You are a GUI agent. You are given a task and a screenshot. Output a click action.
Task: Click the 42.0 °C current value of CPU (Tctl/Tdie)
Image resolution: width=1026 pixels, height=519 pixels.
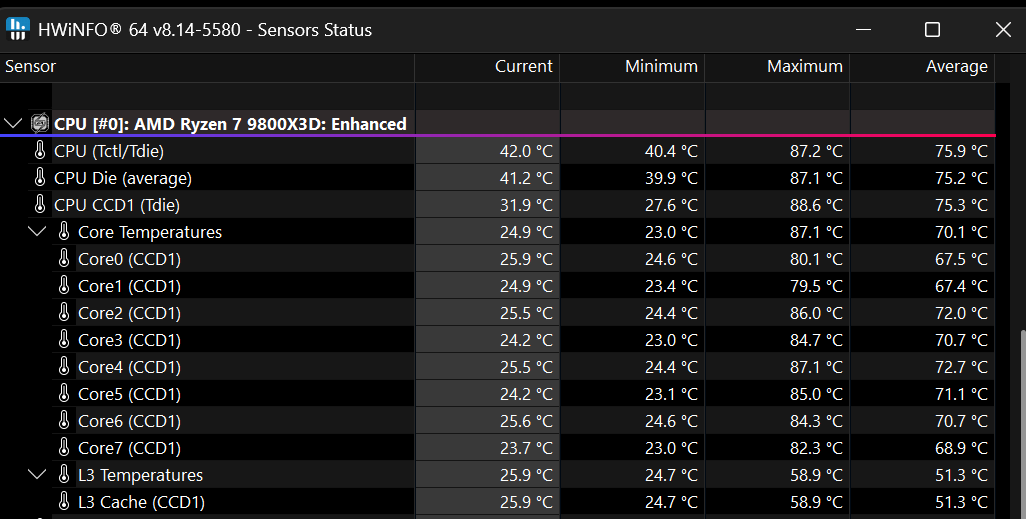[527, 151]
